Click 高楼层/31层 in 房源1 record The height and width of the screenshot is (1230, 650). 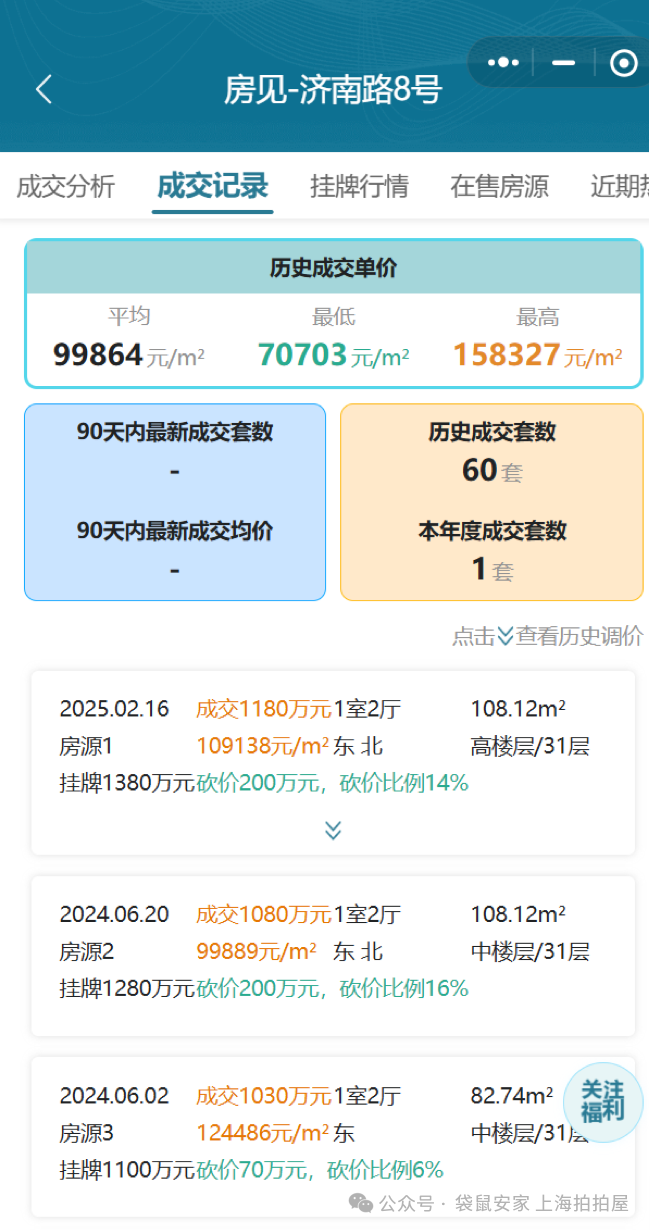pos(530,746)
